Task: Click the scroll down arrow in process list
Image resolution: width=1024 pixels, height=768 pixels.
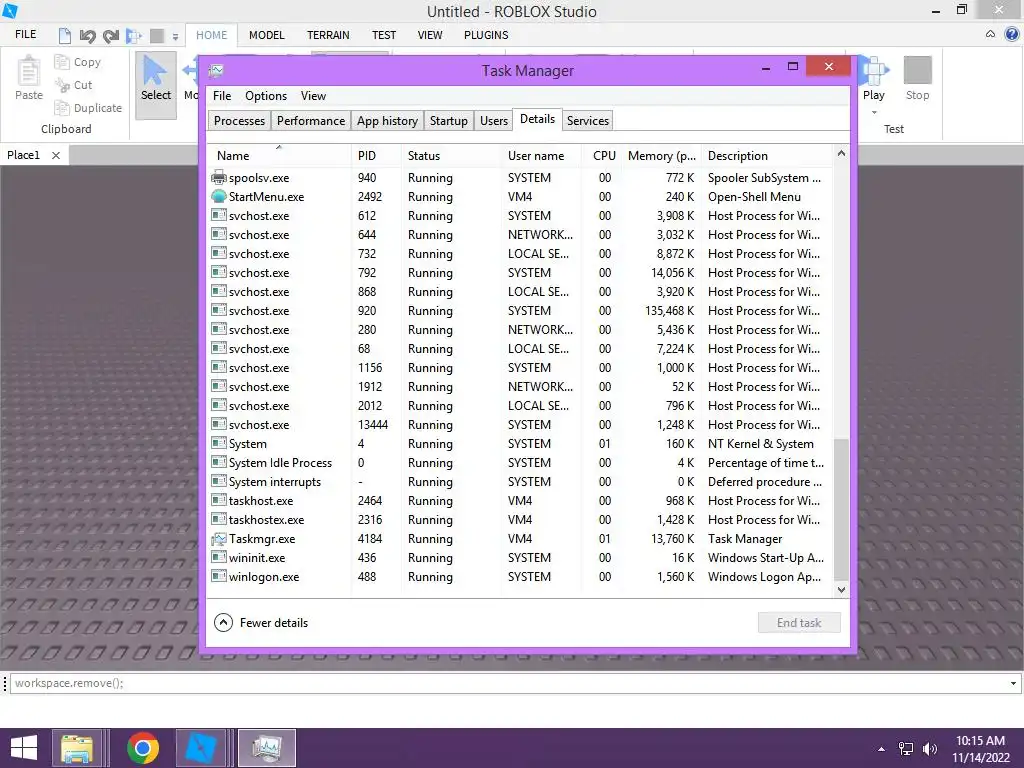Action: point(841,590)
